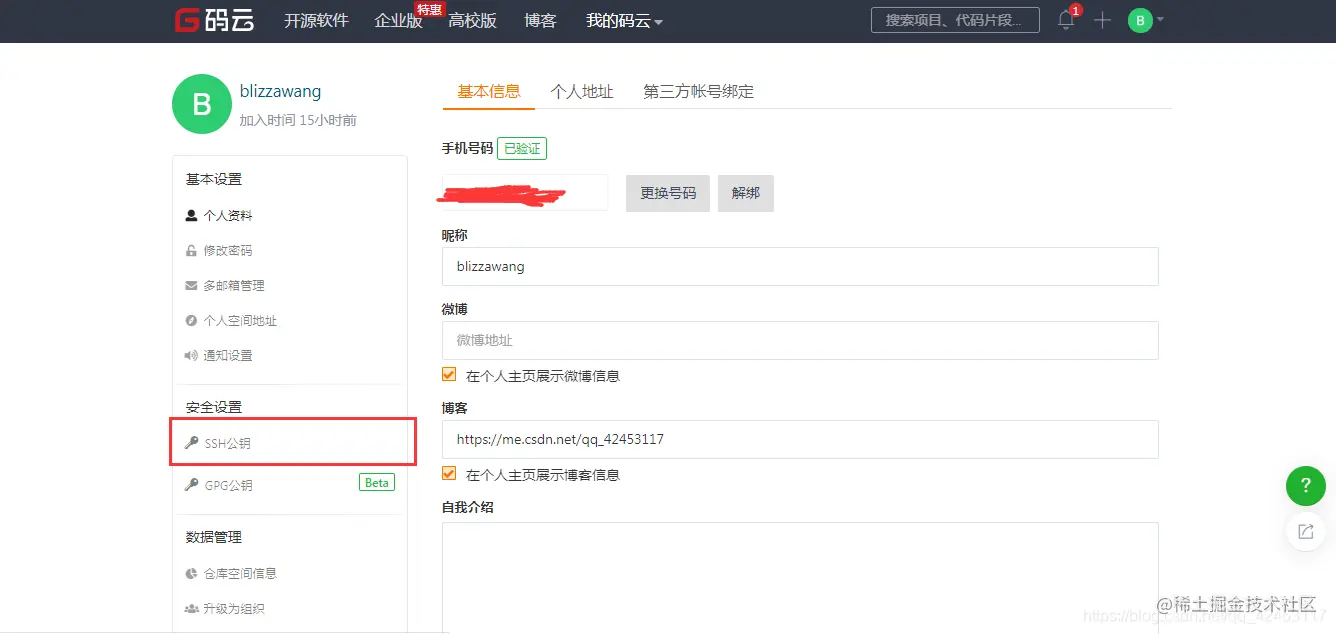Toggle 在个人主页展示博客信息 checkbox
The width and height of the screenshot is (1336, 634).
pos(449,474)
